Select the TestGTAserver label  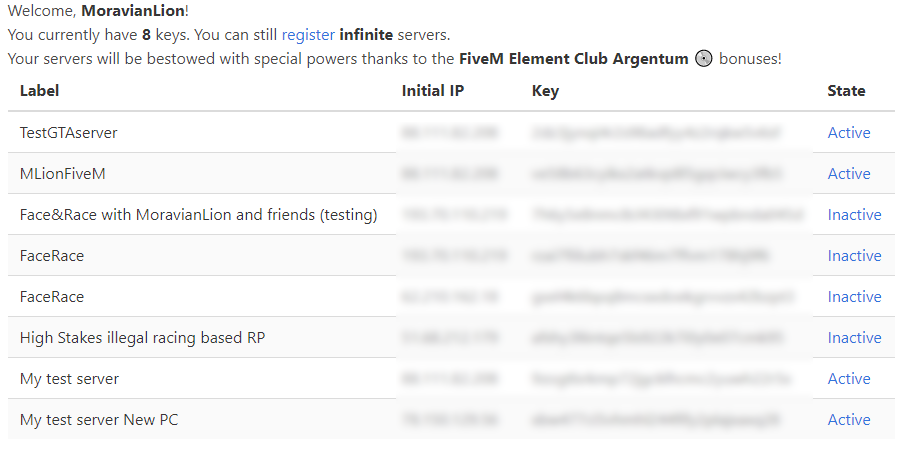pos(69,133)
